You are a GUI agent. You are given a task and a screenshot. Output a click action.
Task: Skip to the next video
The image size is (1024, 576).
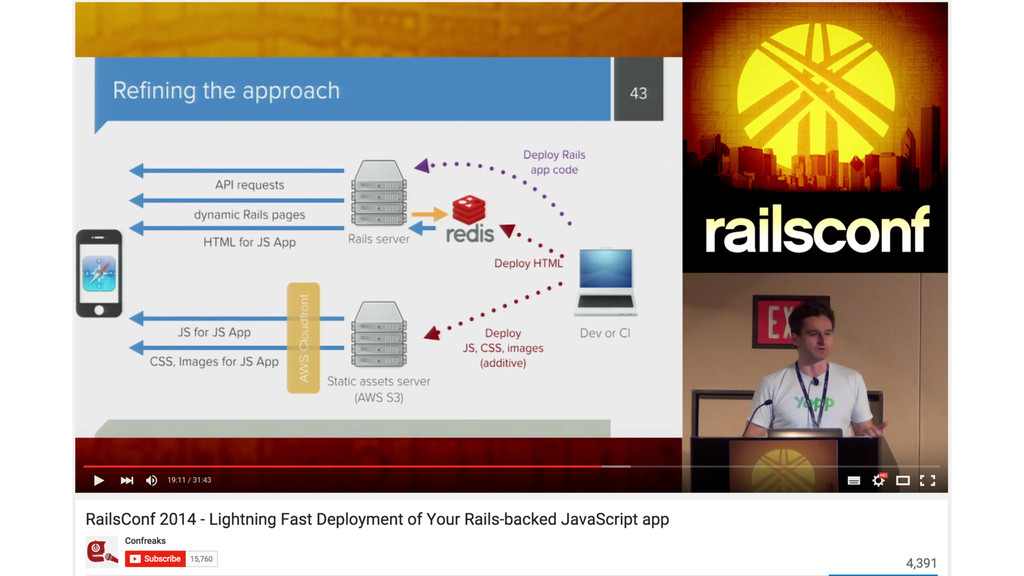tap(127, 480)
